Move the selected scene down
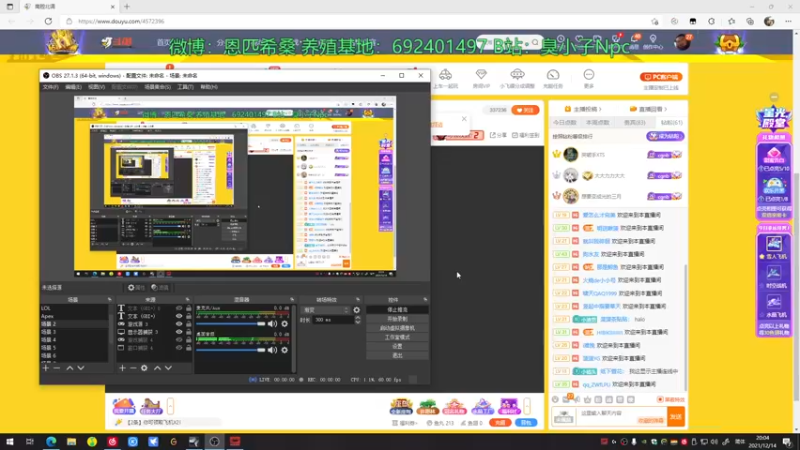 click(x=81, y=368)
